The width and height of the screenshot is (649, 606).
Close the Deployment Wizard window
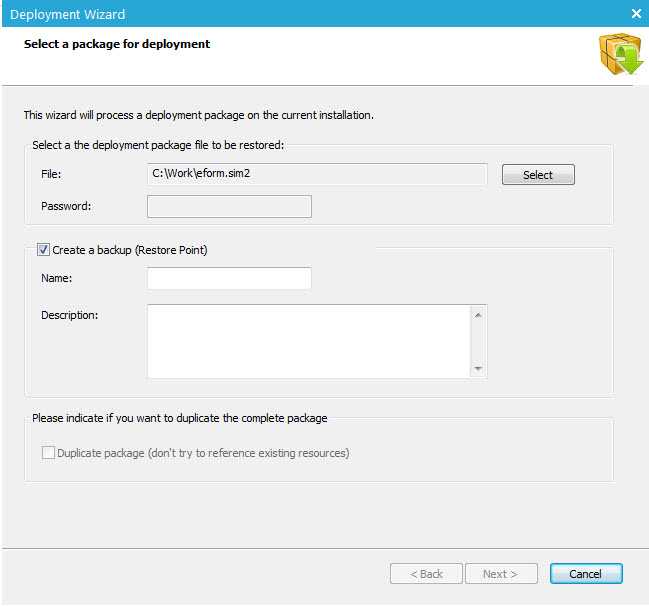tap(636, 14)
